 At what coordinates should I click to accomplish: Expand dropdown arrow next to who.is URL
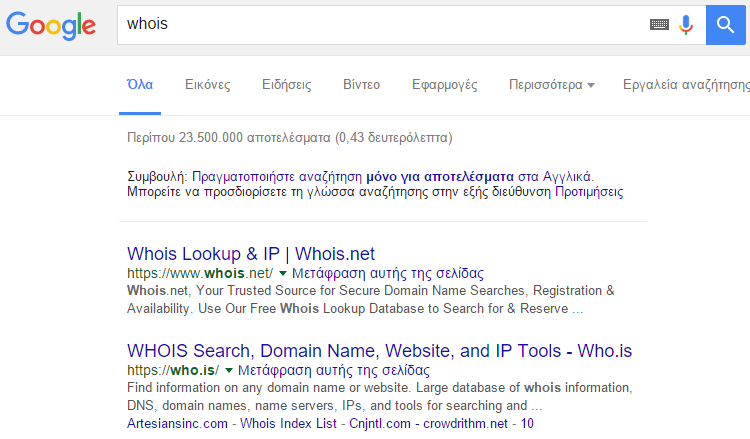click(229, 371)
